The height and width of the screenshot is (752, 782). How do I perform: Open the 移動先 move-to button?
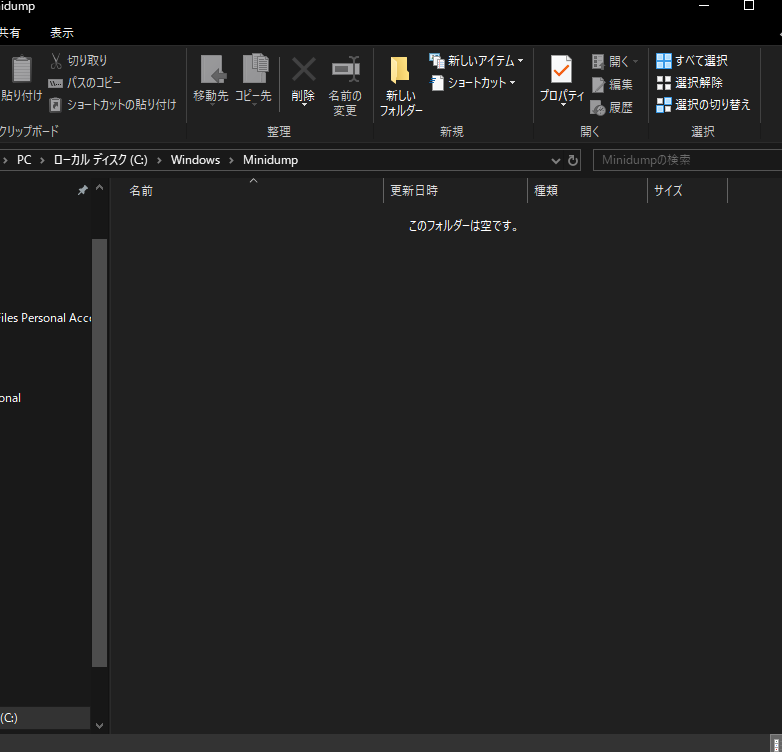pos(211,78)
